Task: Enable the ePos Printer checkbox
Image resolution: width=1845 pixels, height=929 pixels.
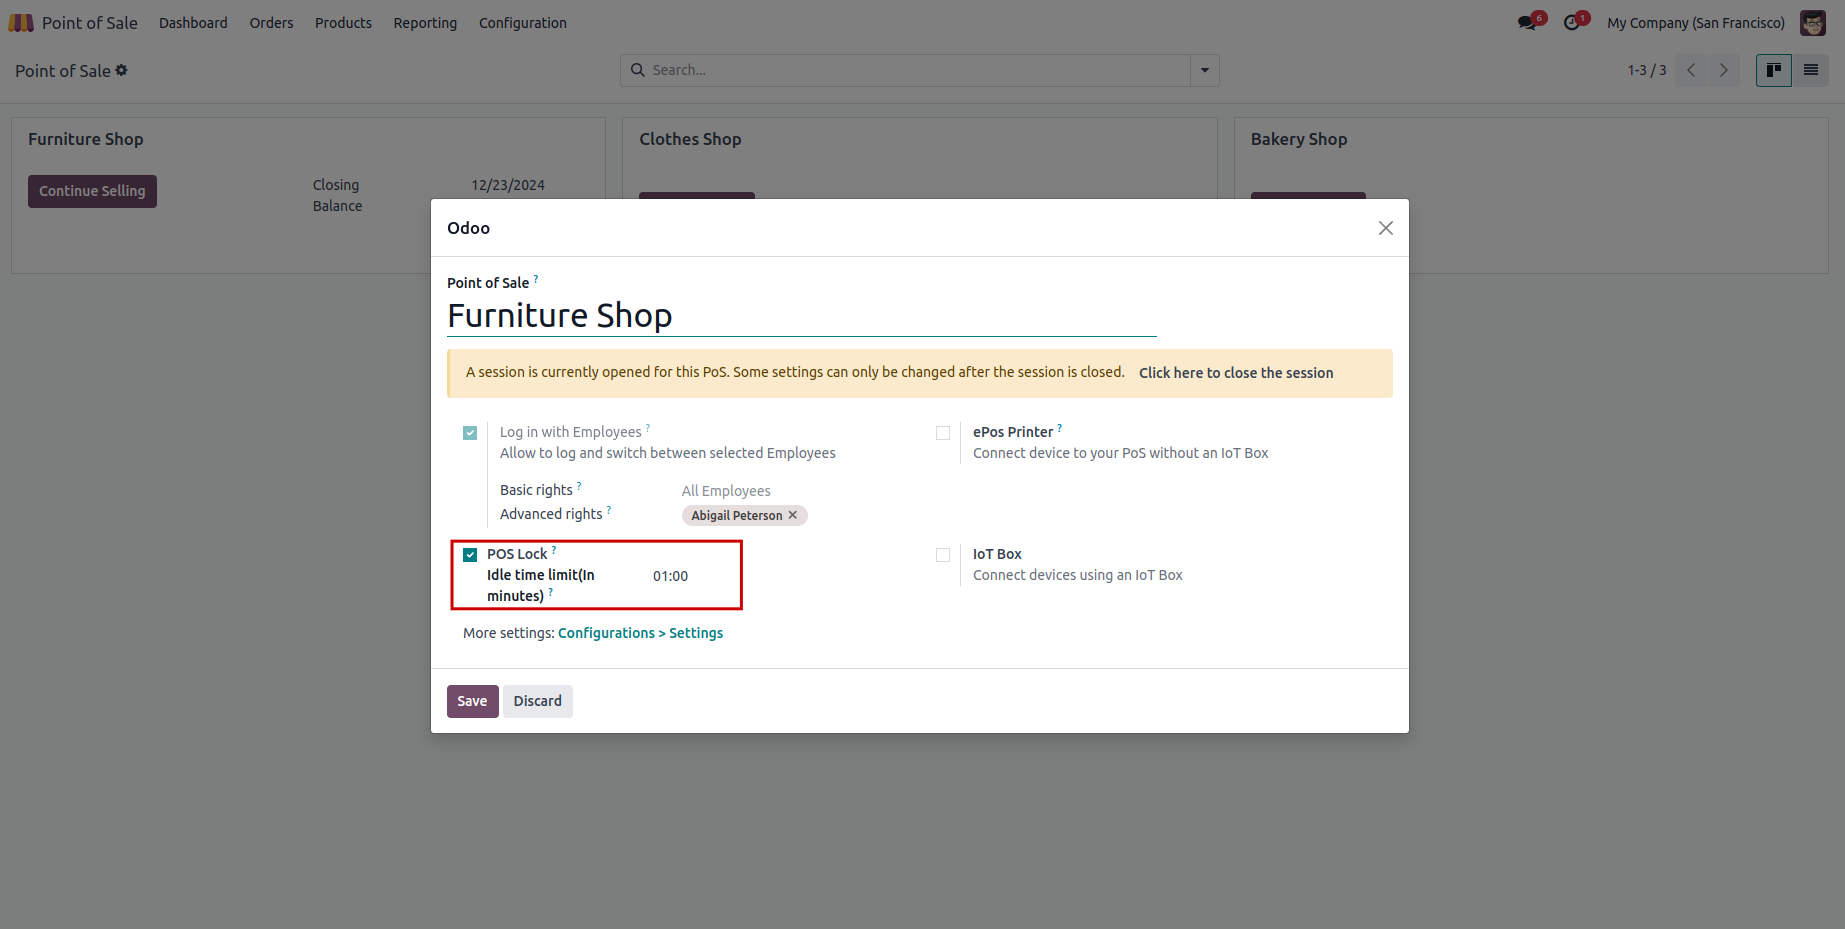Action: coord(943,433)
